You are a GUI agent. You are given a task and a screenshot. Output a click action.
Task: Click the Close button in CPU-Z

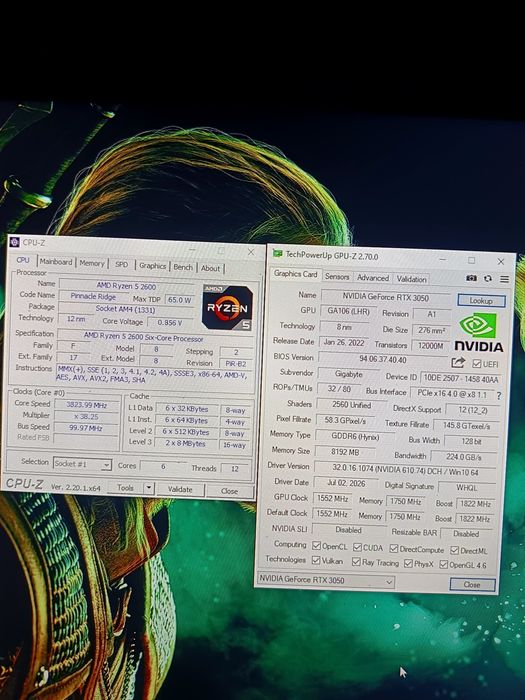coord(229,491)
